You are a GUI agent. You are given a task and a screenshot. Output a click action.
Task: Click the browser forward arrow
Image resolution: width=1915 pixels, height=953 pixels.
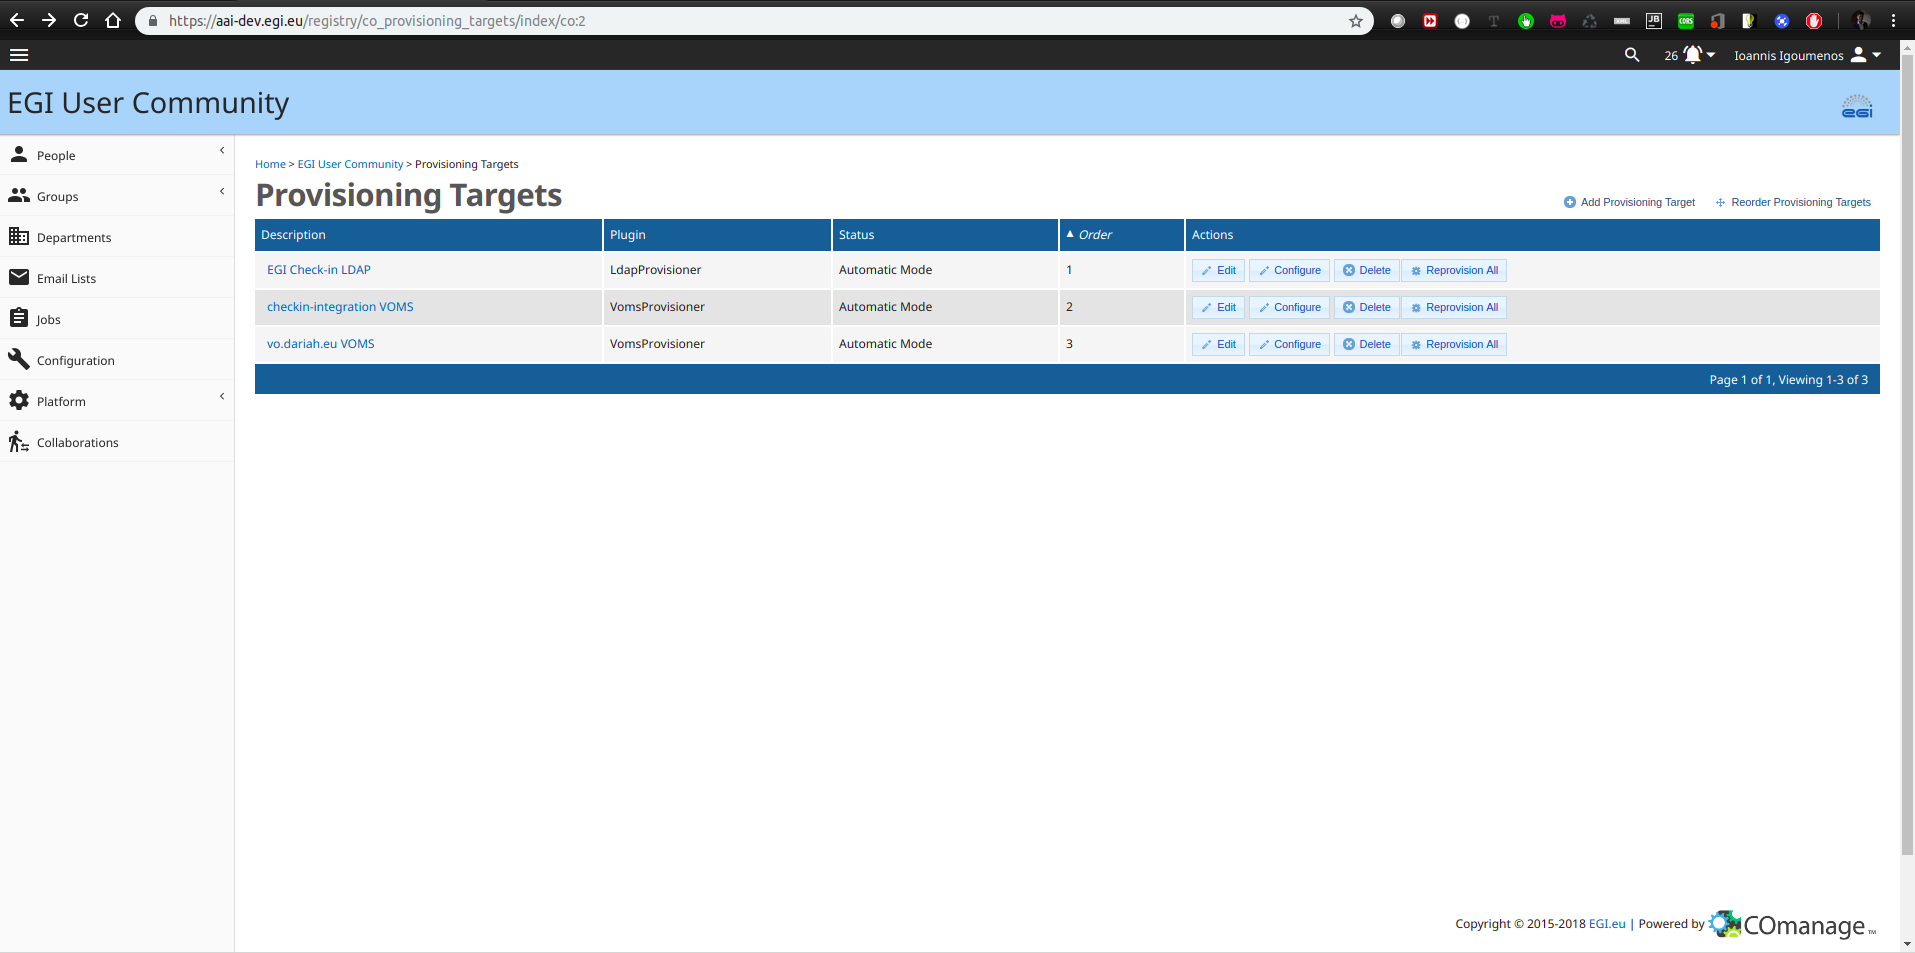tap(49, 20)
